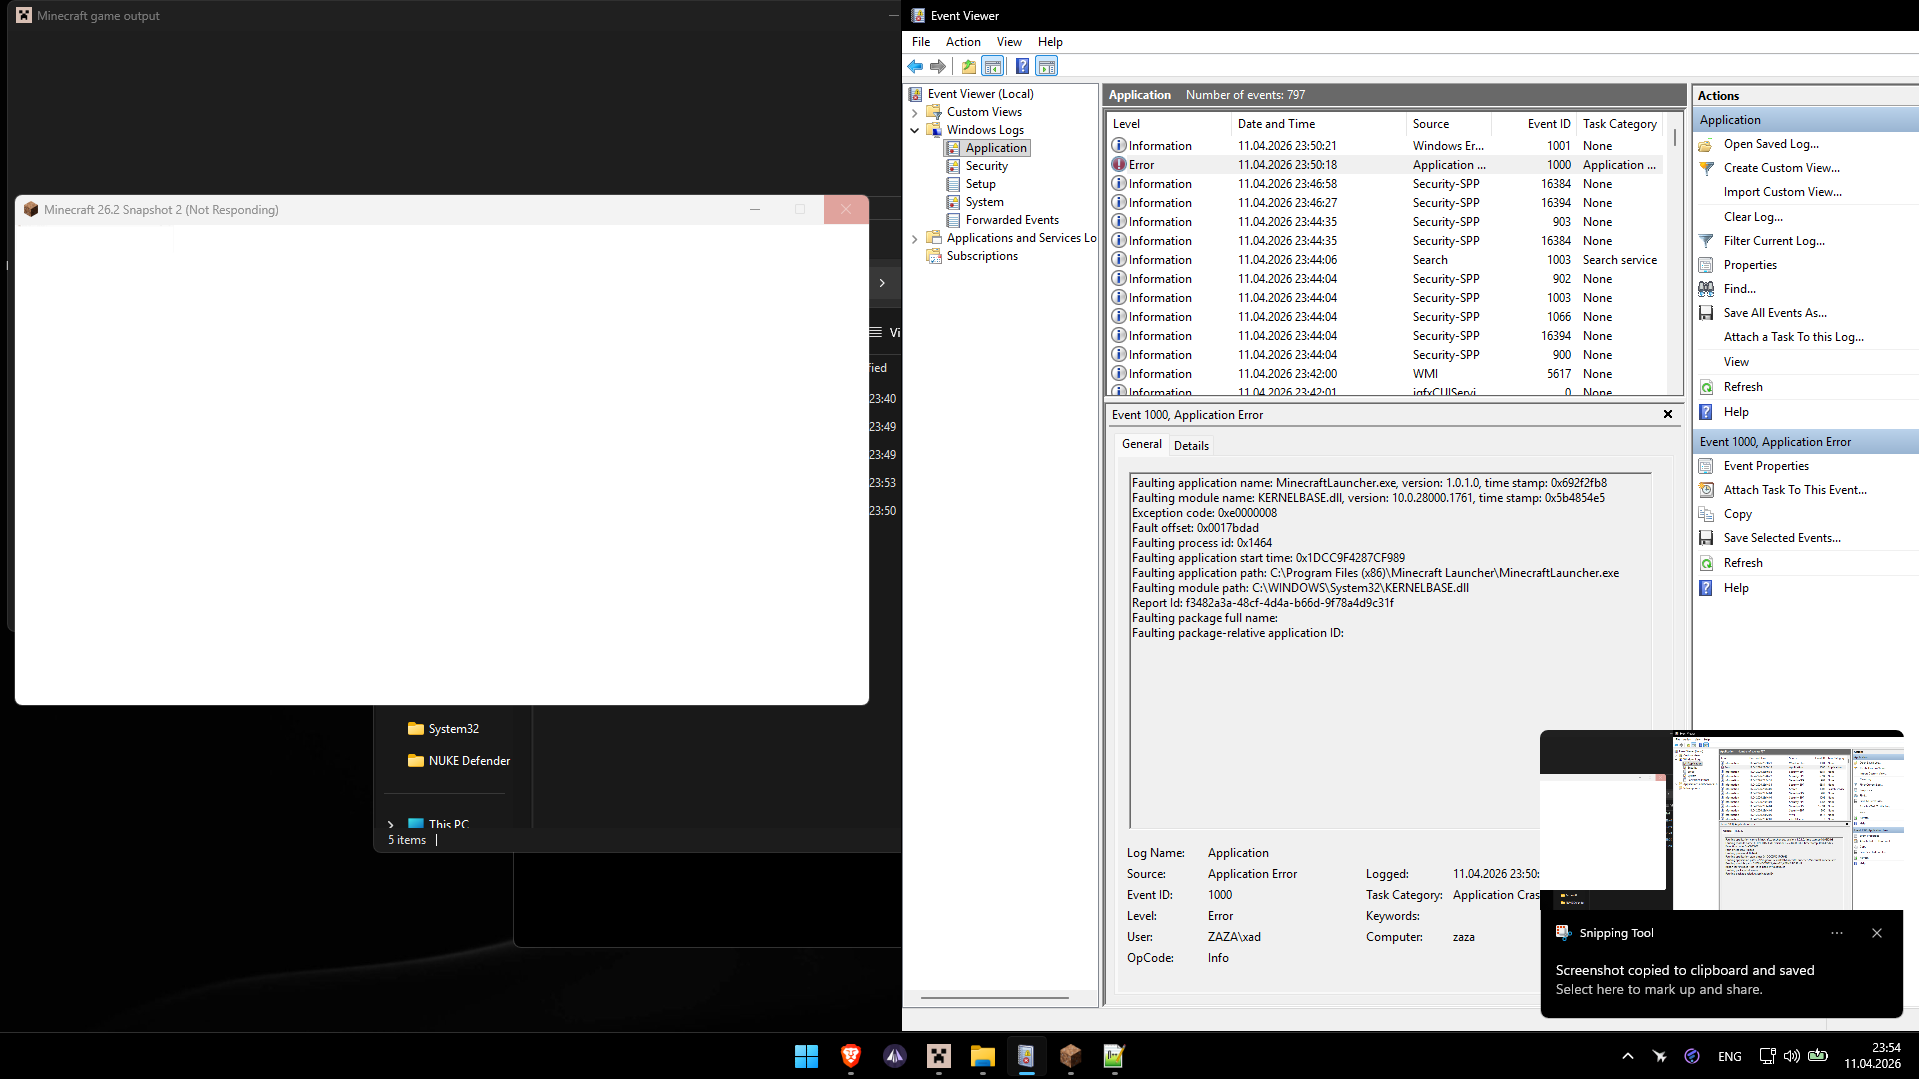Switch to the Details tab
The height and width of the screenshot is (1079, 1919).
(1190, 446)
